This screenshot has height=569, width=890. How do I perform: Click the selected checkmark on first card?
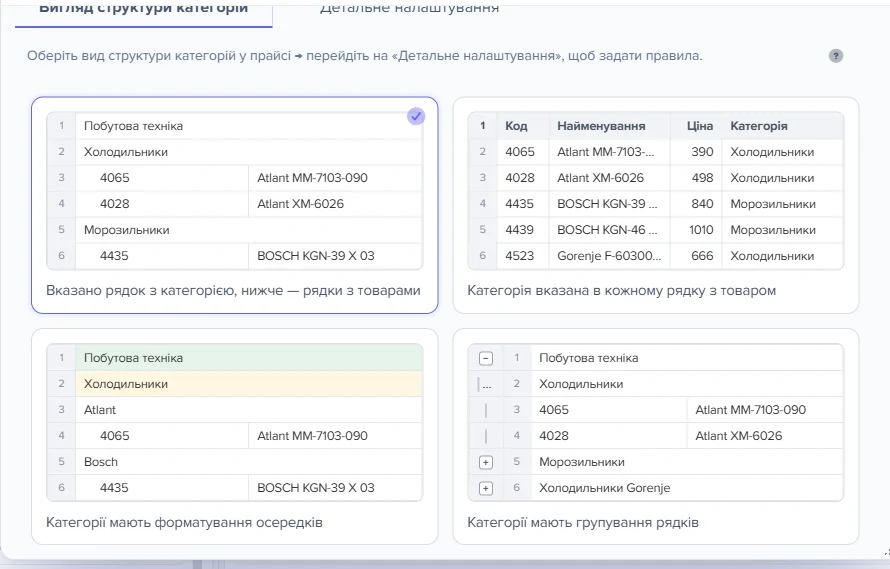pos(416,116)
